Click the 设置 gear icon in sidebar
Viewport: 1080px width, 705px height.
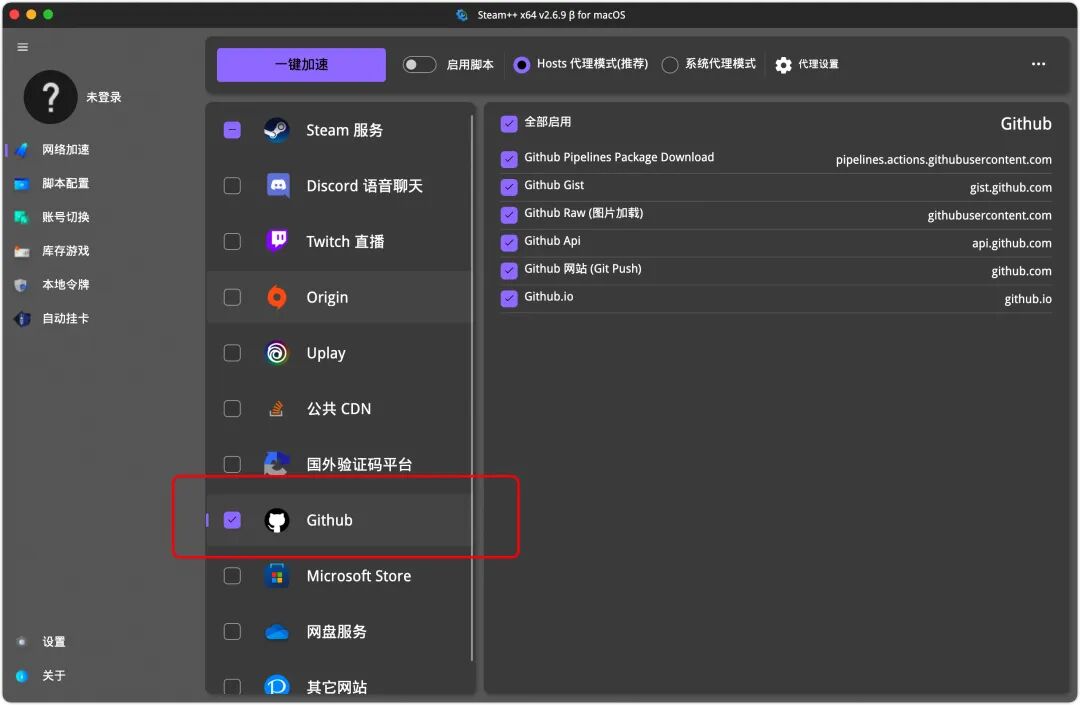click(22, 642)
